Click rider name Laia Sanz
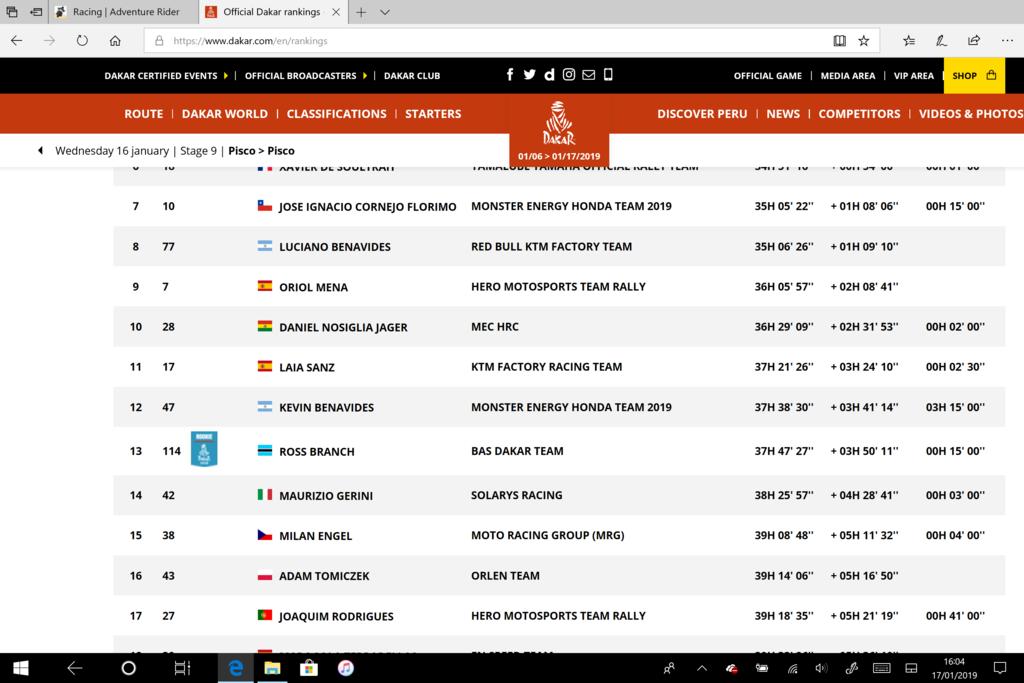Viewport: 1024px width, 683px height. point(307,368)
